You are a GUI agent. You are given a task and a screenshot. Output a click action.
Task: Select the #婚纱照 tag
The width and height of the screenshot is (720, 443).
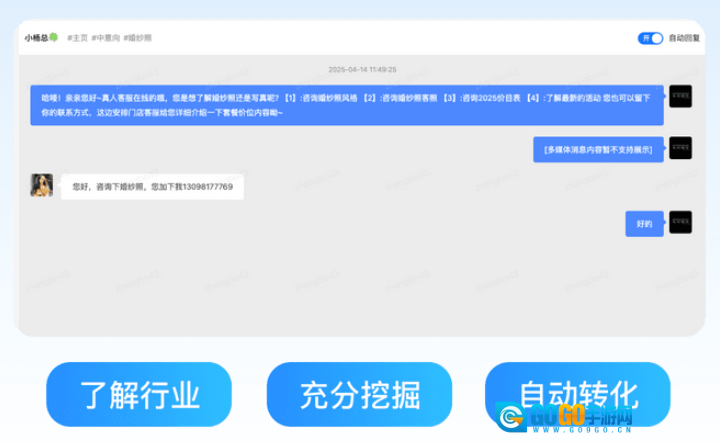(139, 38)
